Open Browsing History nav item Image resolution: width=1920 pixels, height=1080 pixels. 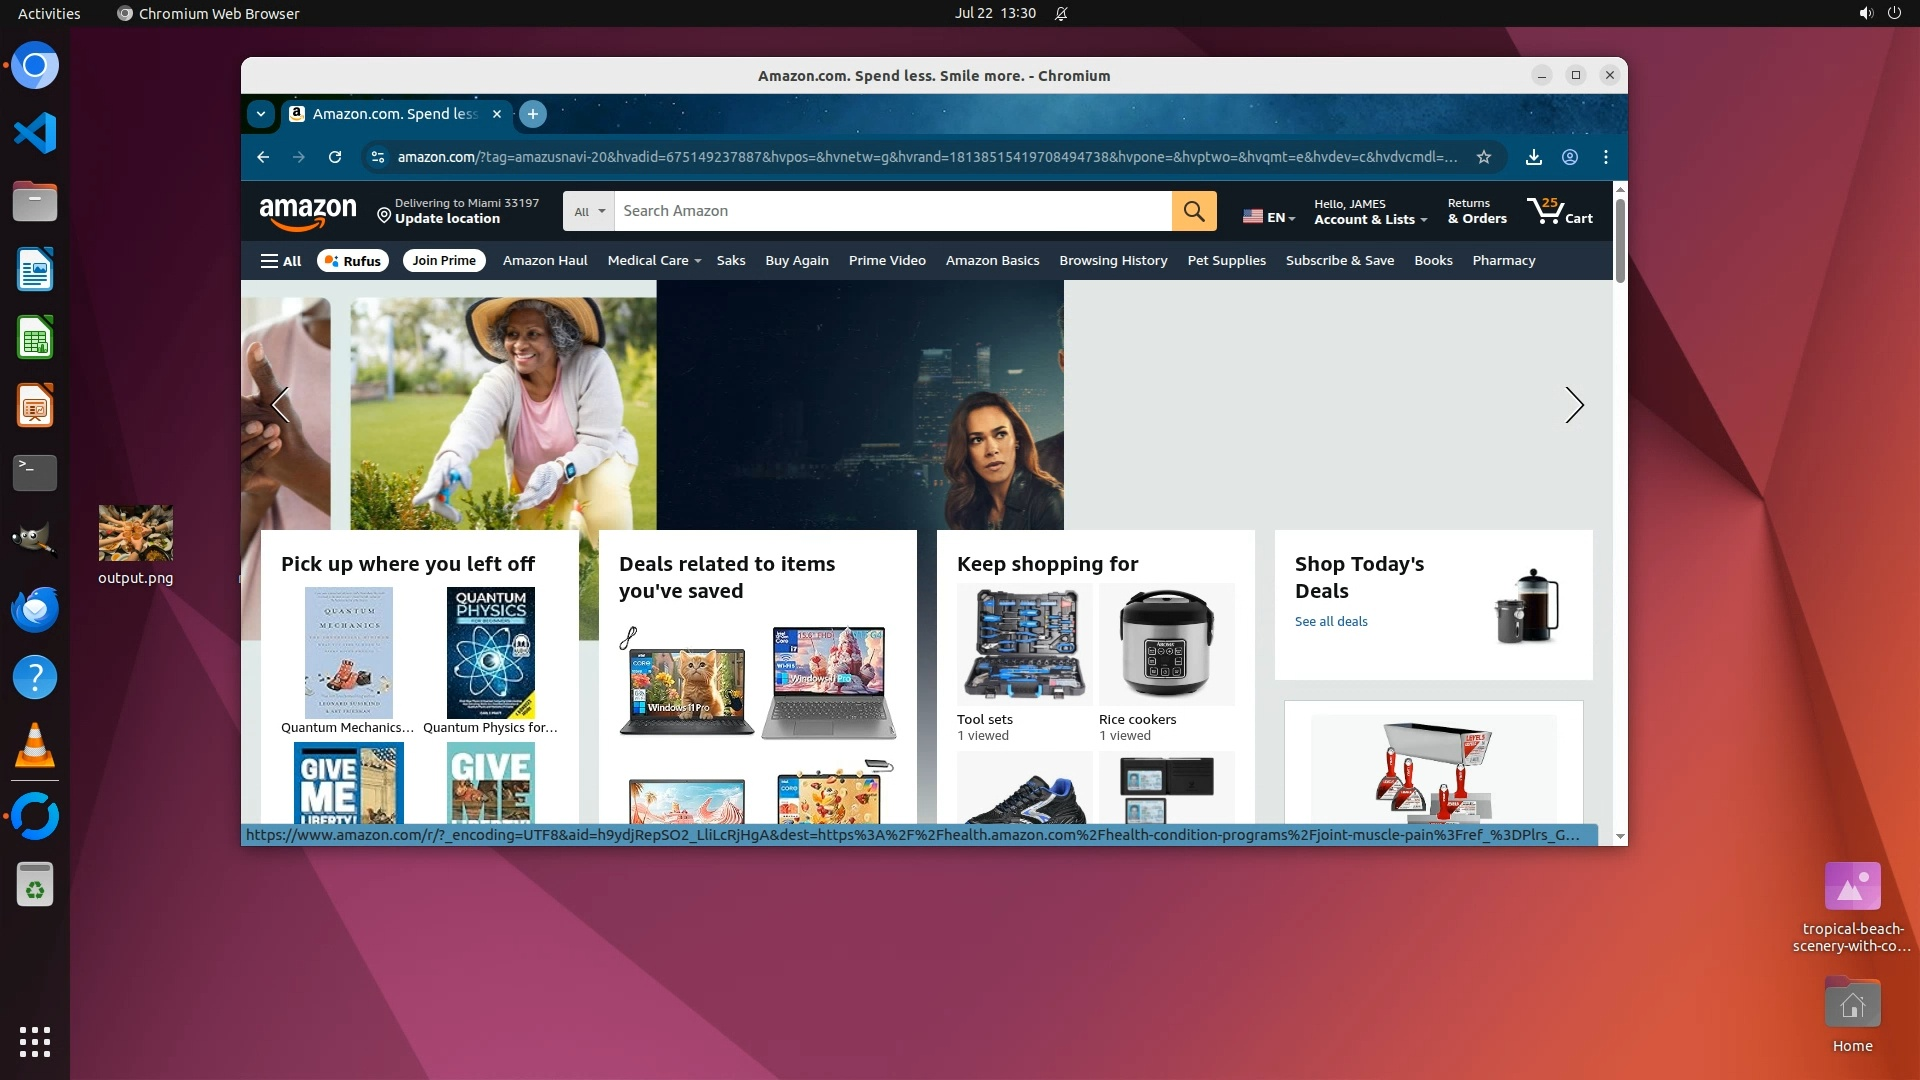1113,261
